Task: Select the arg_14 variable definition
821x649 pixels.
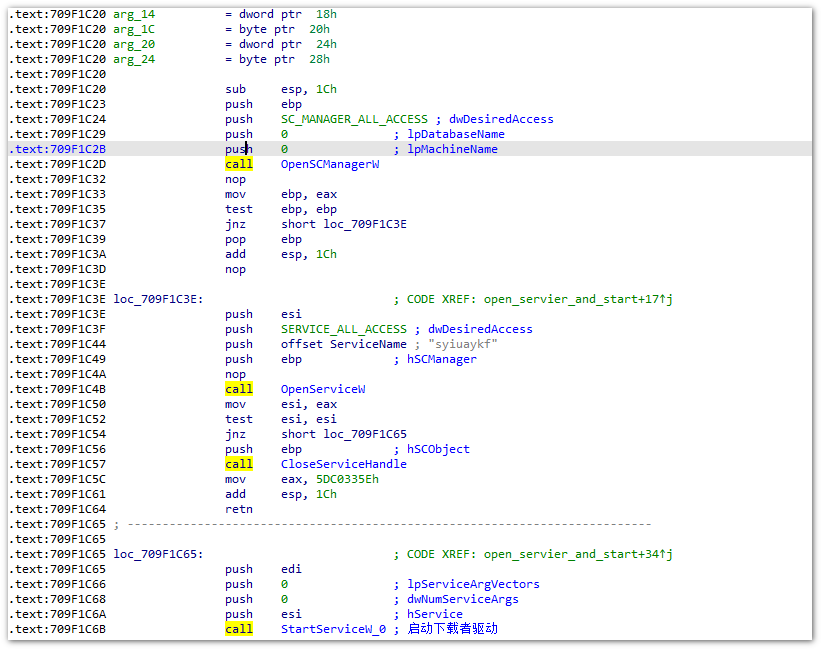Action: click(134, 14)
